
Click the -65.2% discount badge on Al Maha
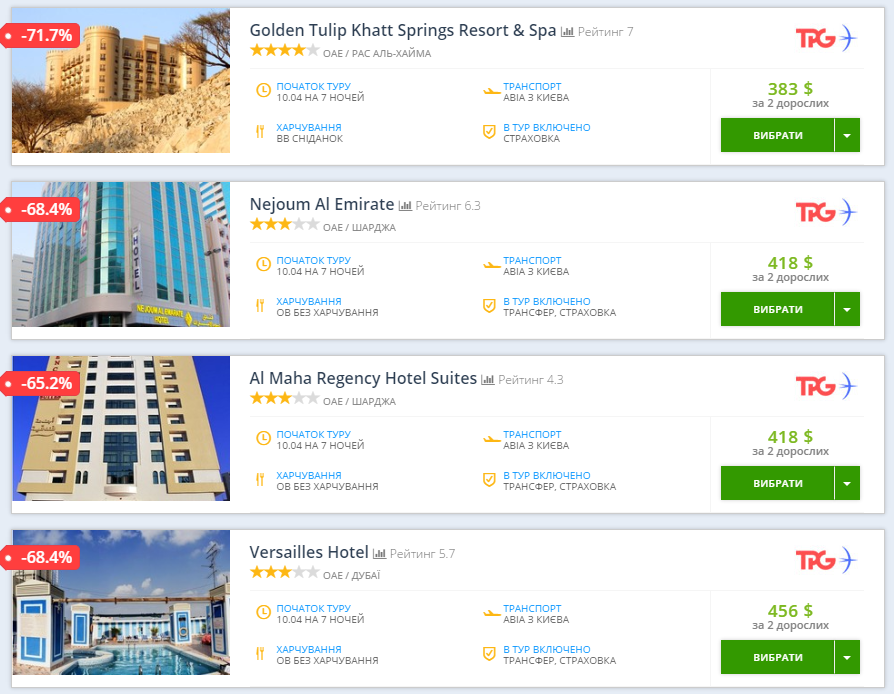40,383
